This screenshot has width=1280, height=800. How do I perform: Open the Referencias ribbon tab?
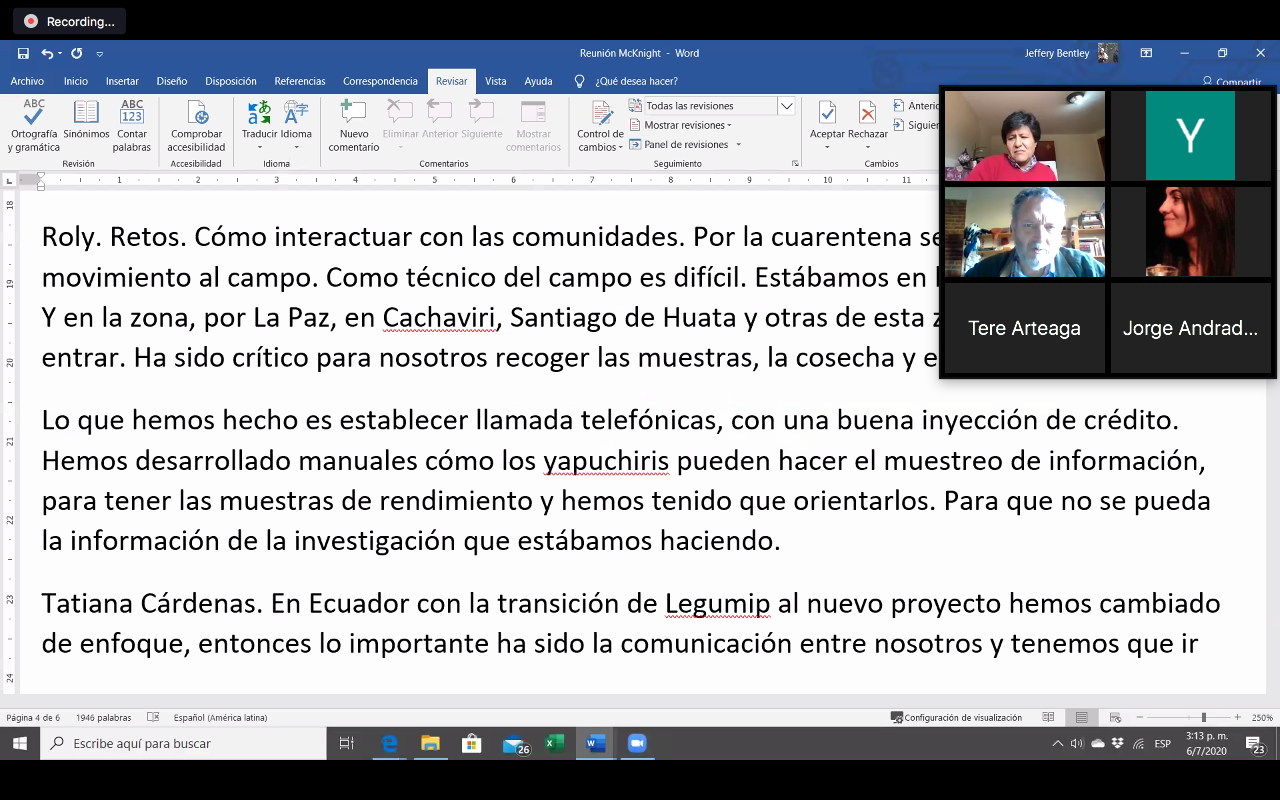point(300,81)
